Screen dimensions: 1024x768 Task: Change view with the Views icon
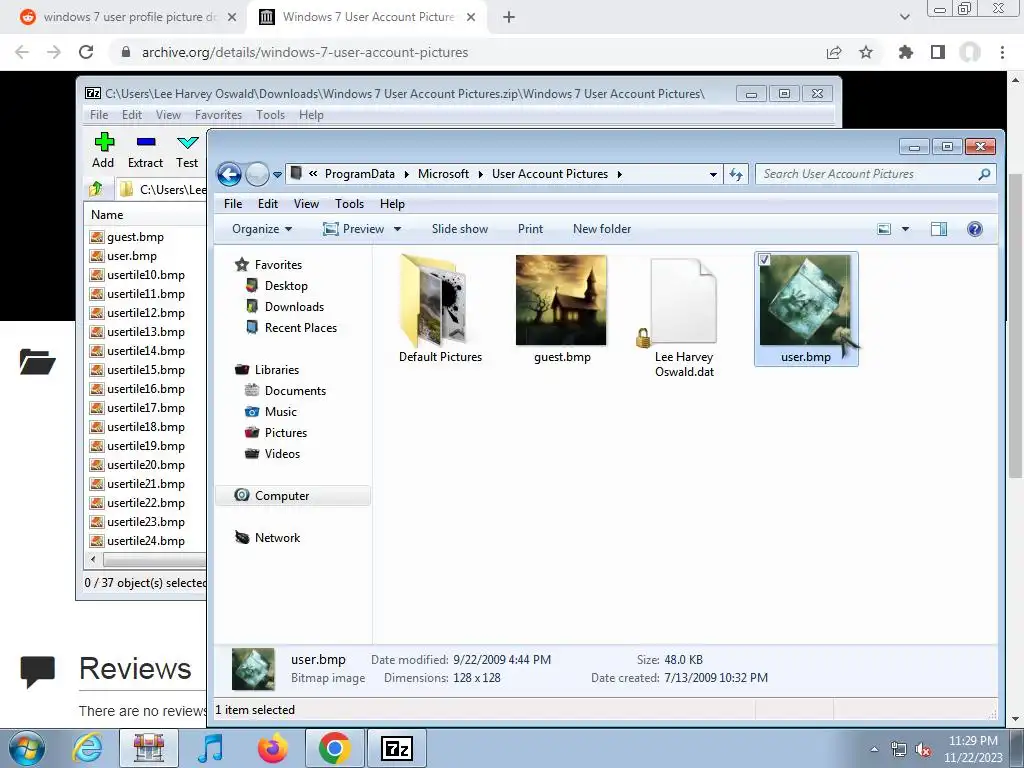(x=884, y=229)
